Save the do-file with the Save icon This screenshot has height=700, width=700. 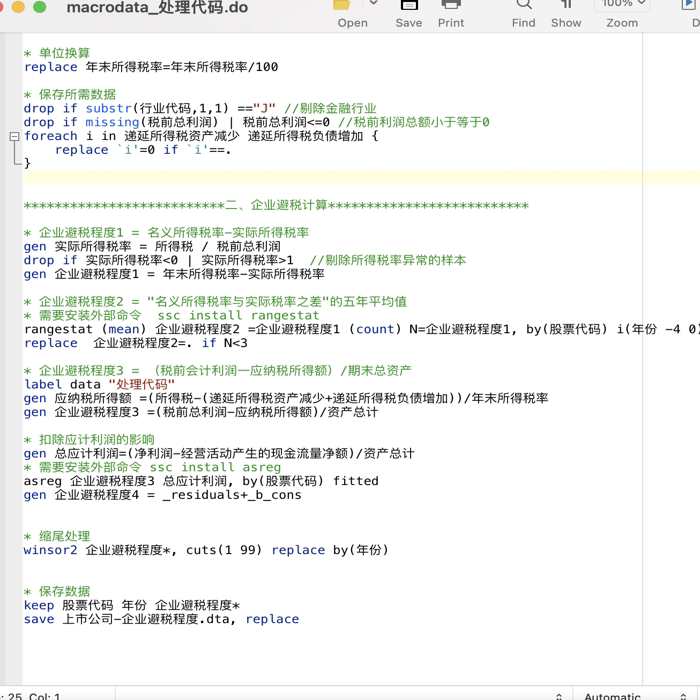(409, 4)
